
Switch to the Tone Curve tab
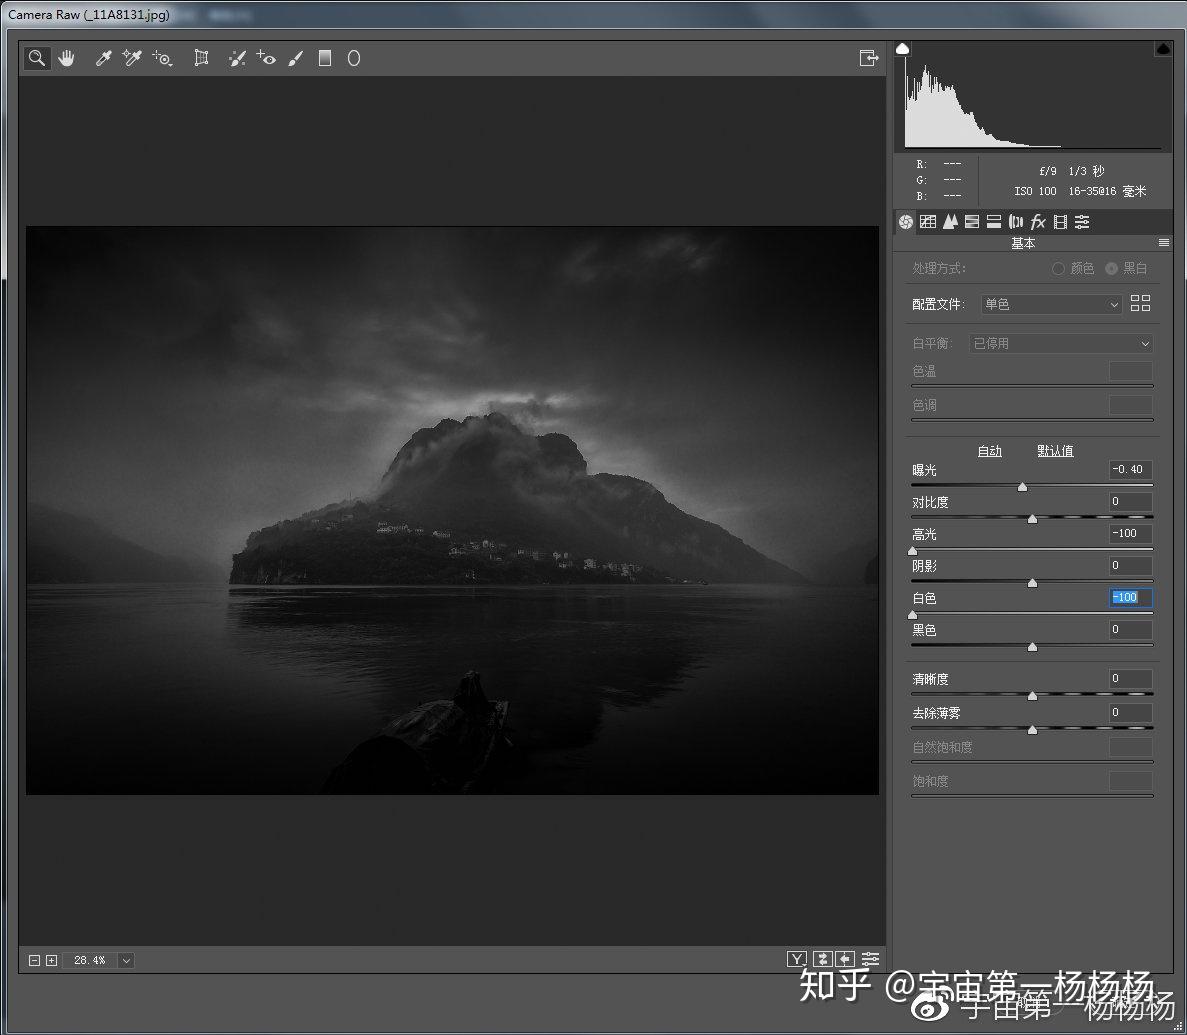coord(928,222)
